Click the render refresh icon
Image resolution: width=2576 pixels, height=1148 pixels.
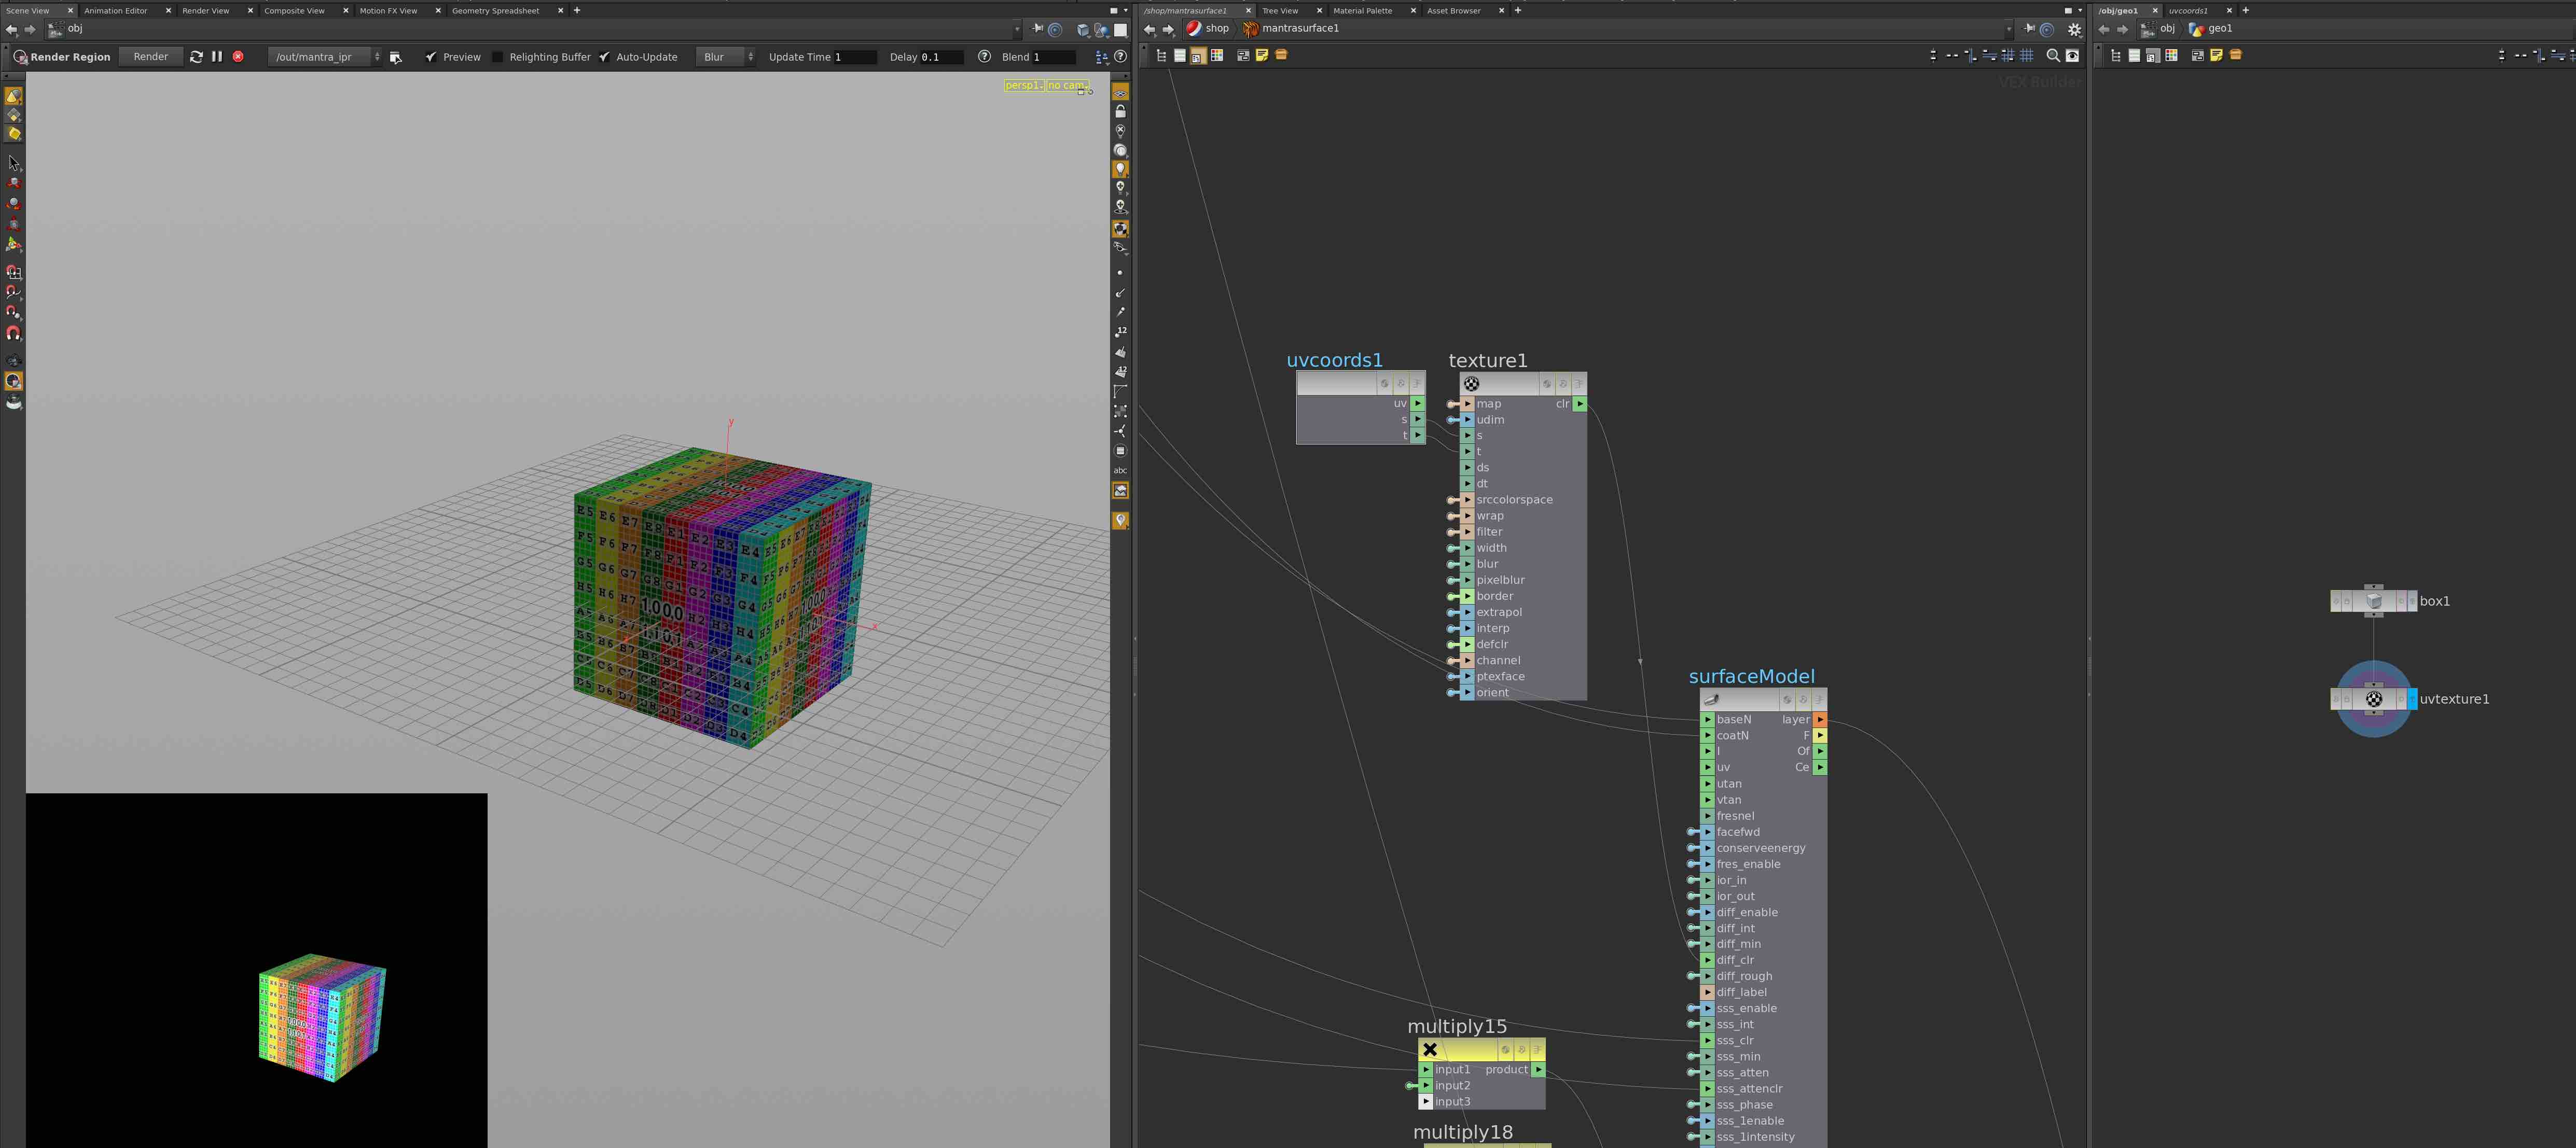(x=196, y=57)
